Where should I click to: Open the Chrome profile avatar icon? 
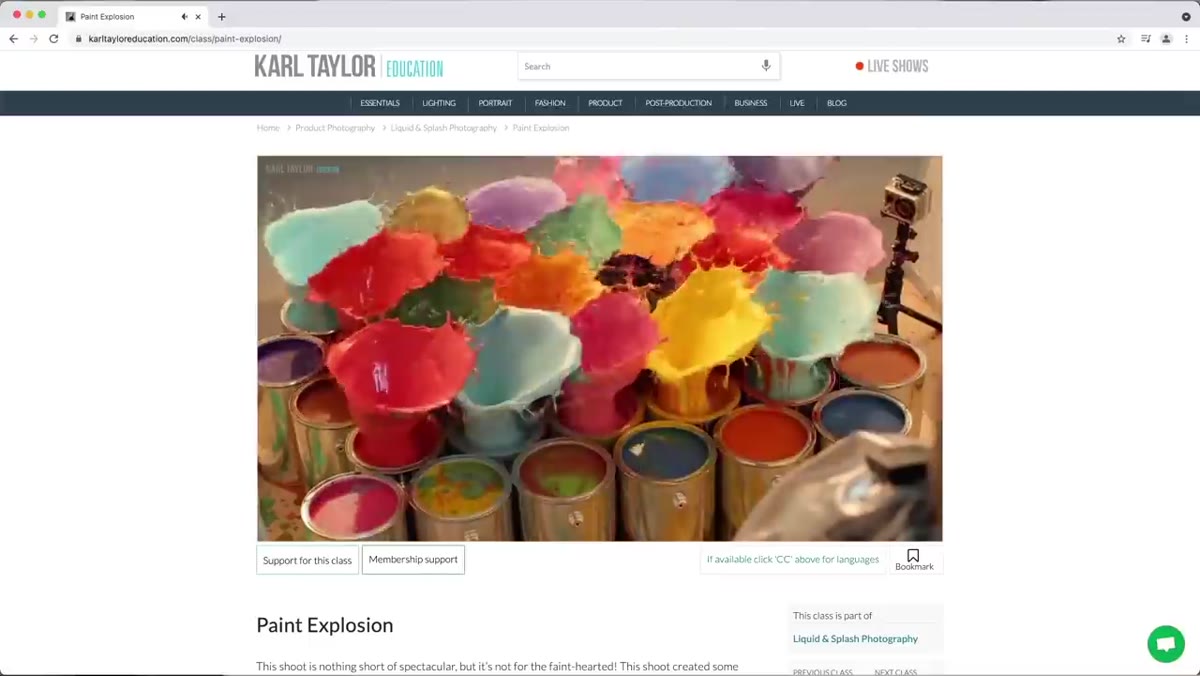pyautogui.click(x=1166, y=39)
